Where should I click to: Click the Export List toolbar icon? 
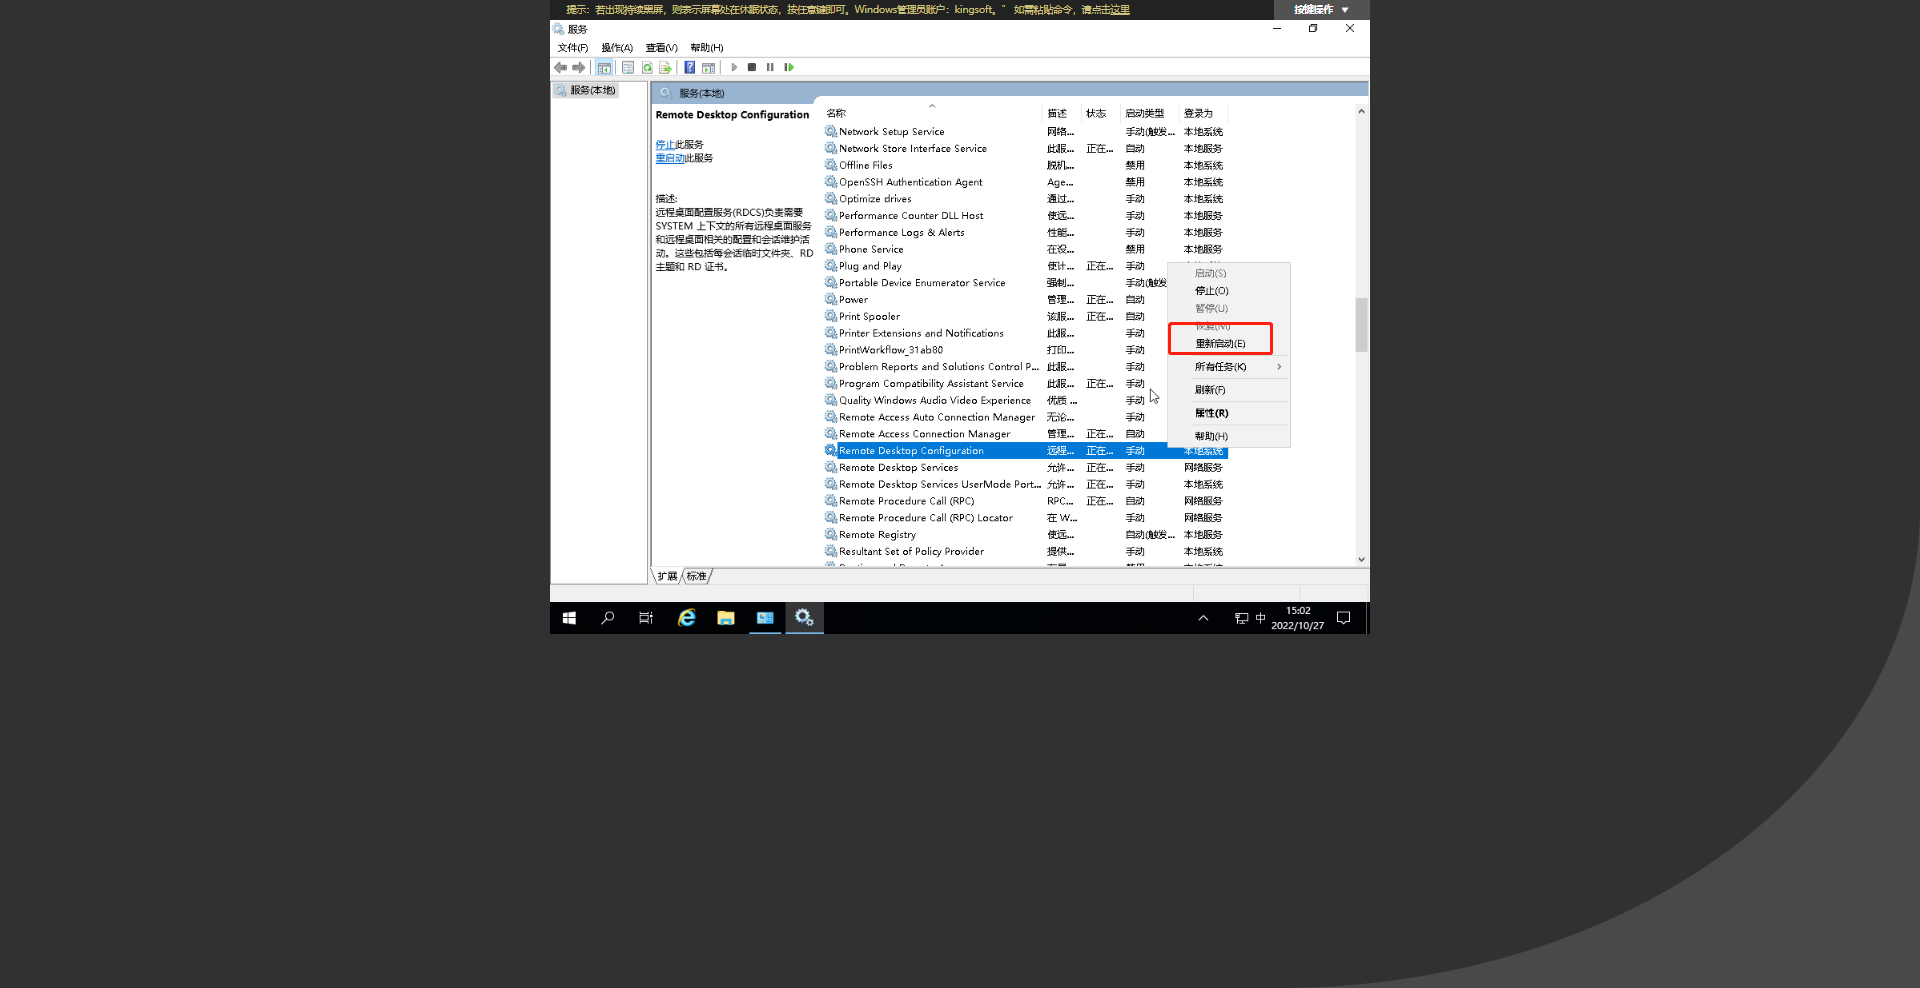tap(665, 68)
